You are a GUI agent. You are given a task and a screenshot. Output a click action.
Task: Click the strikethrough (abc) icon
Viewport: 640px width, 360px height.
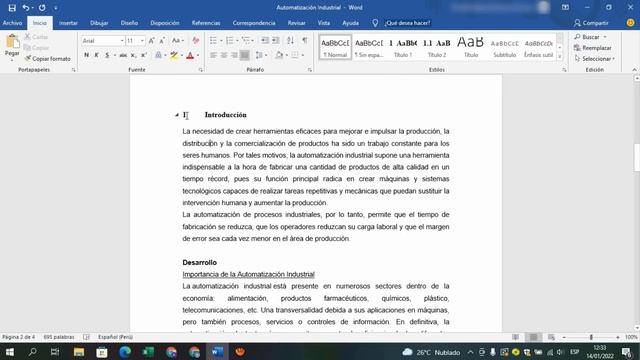[123, 55]
